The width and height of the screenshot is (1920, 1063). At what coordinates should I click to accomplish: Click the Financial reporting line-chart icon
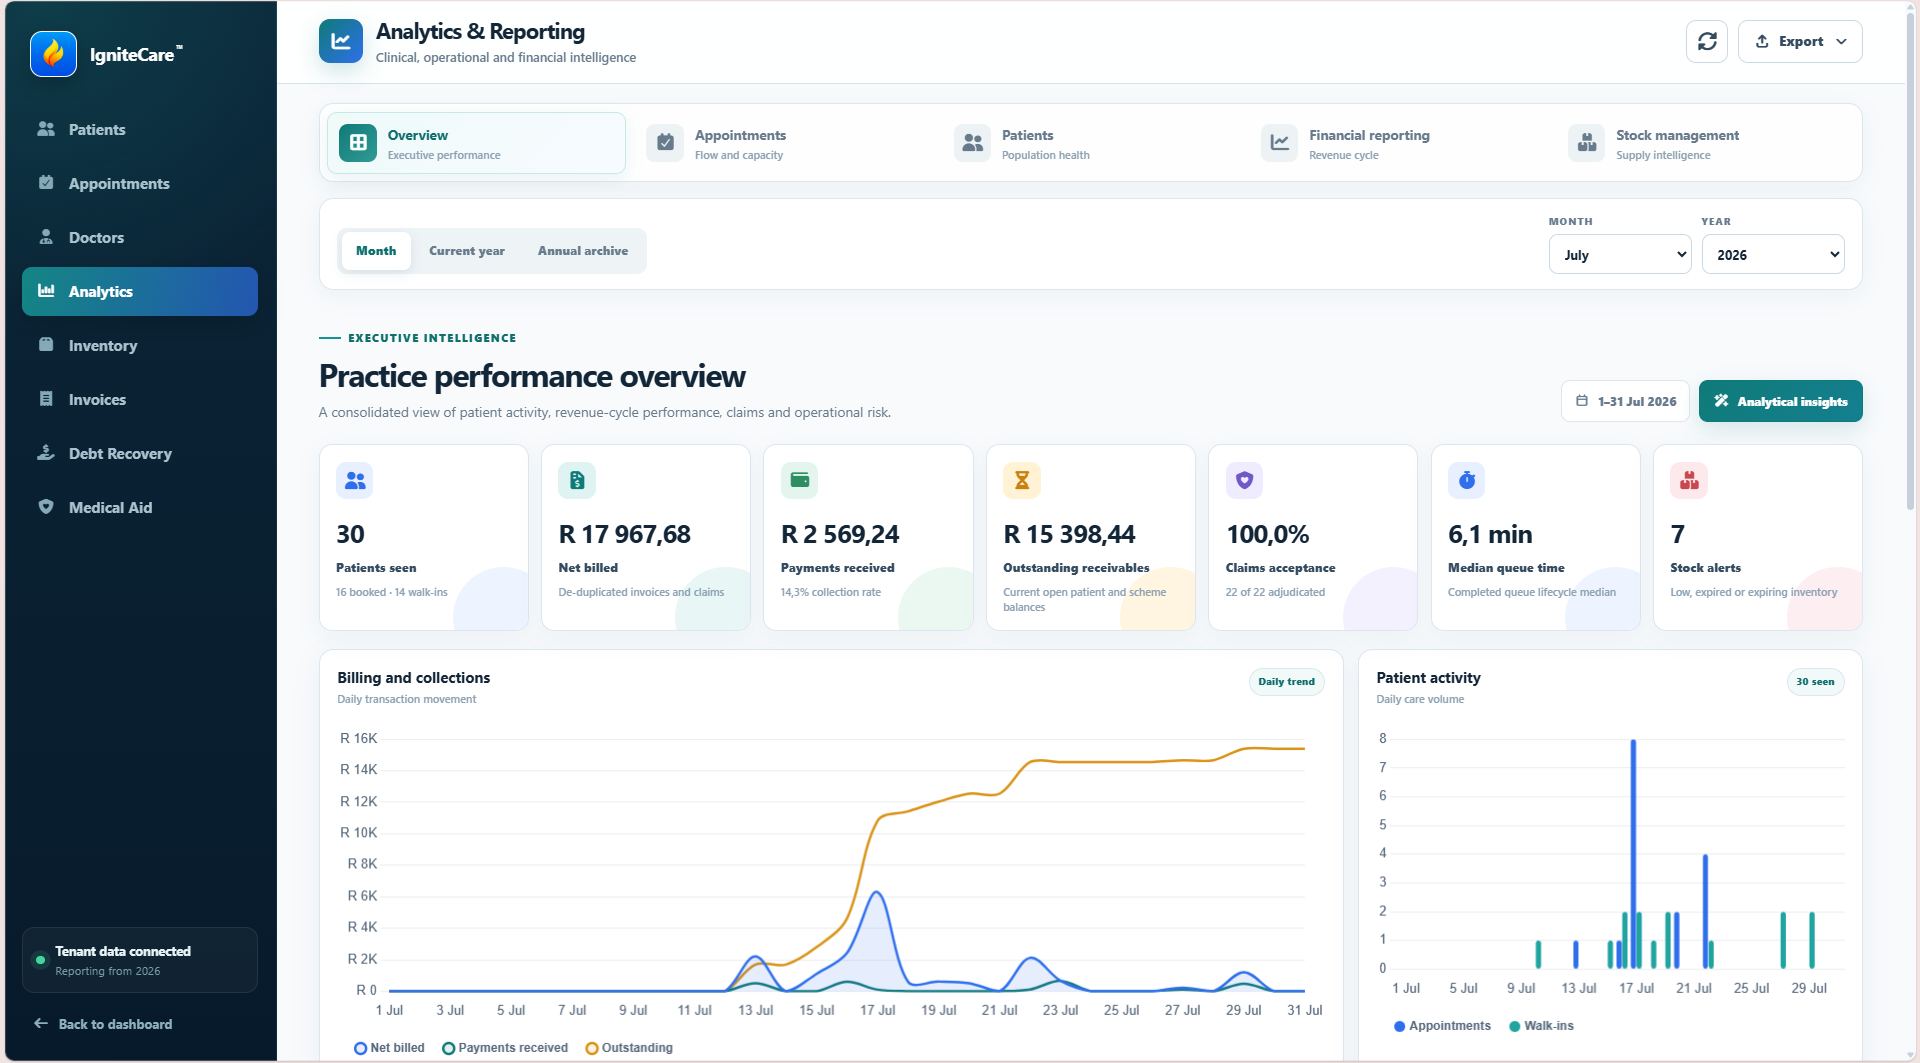click(x=1279, y=143)
